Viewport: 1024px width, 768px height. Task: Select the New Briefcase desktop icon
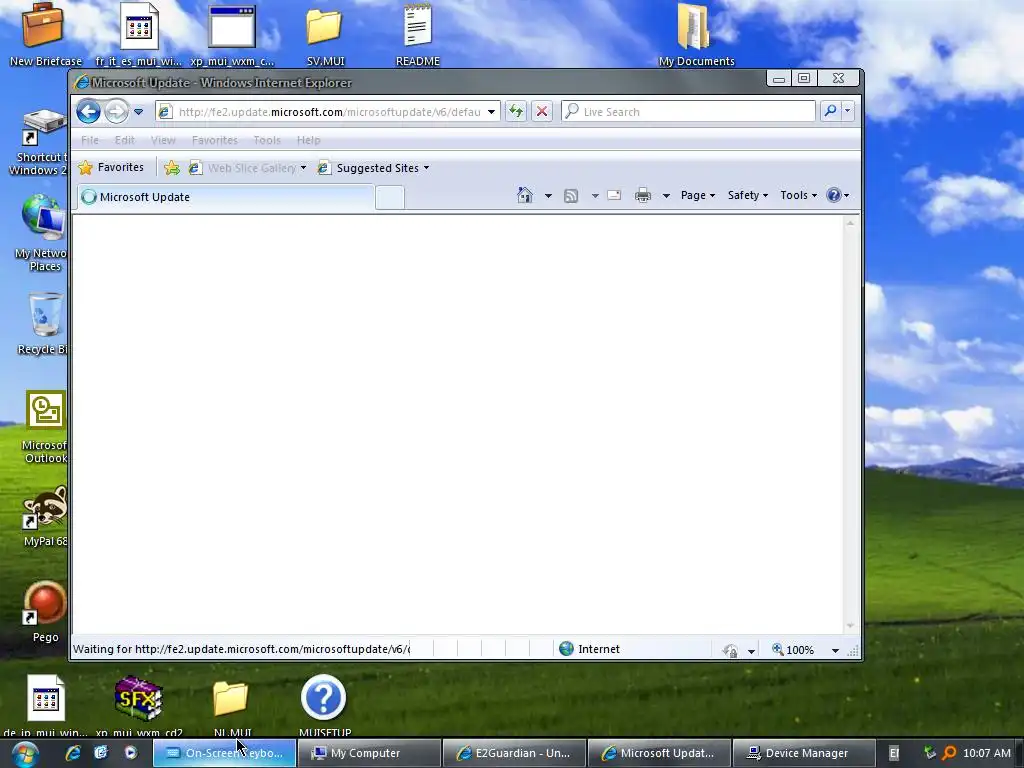click(x=44, y=35)
